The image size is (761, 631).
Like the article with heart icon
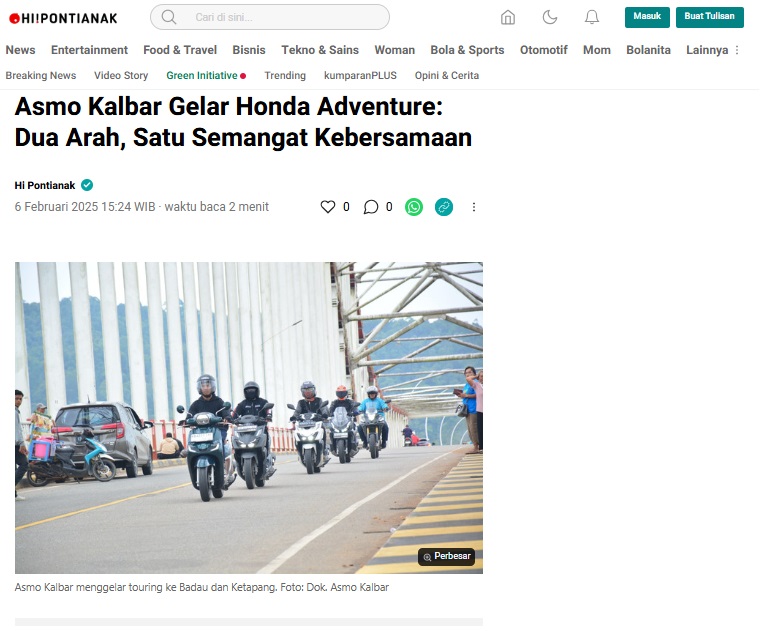pos(328,207)
